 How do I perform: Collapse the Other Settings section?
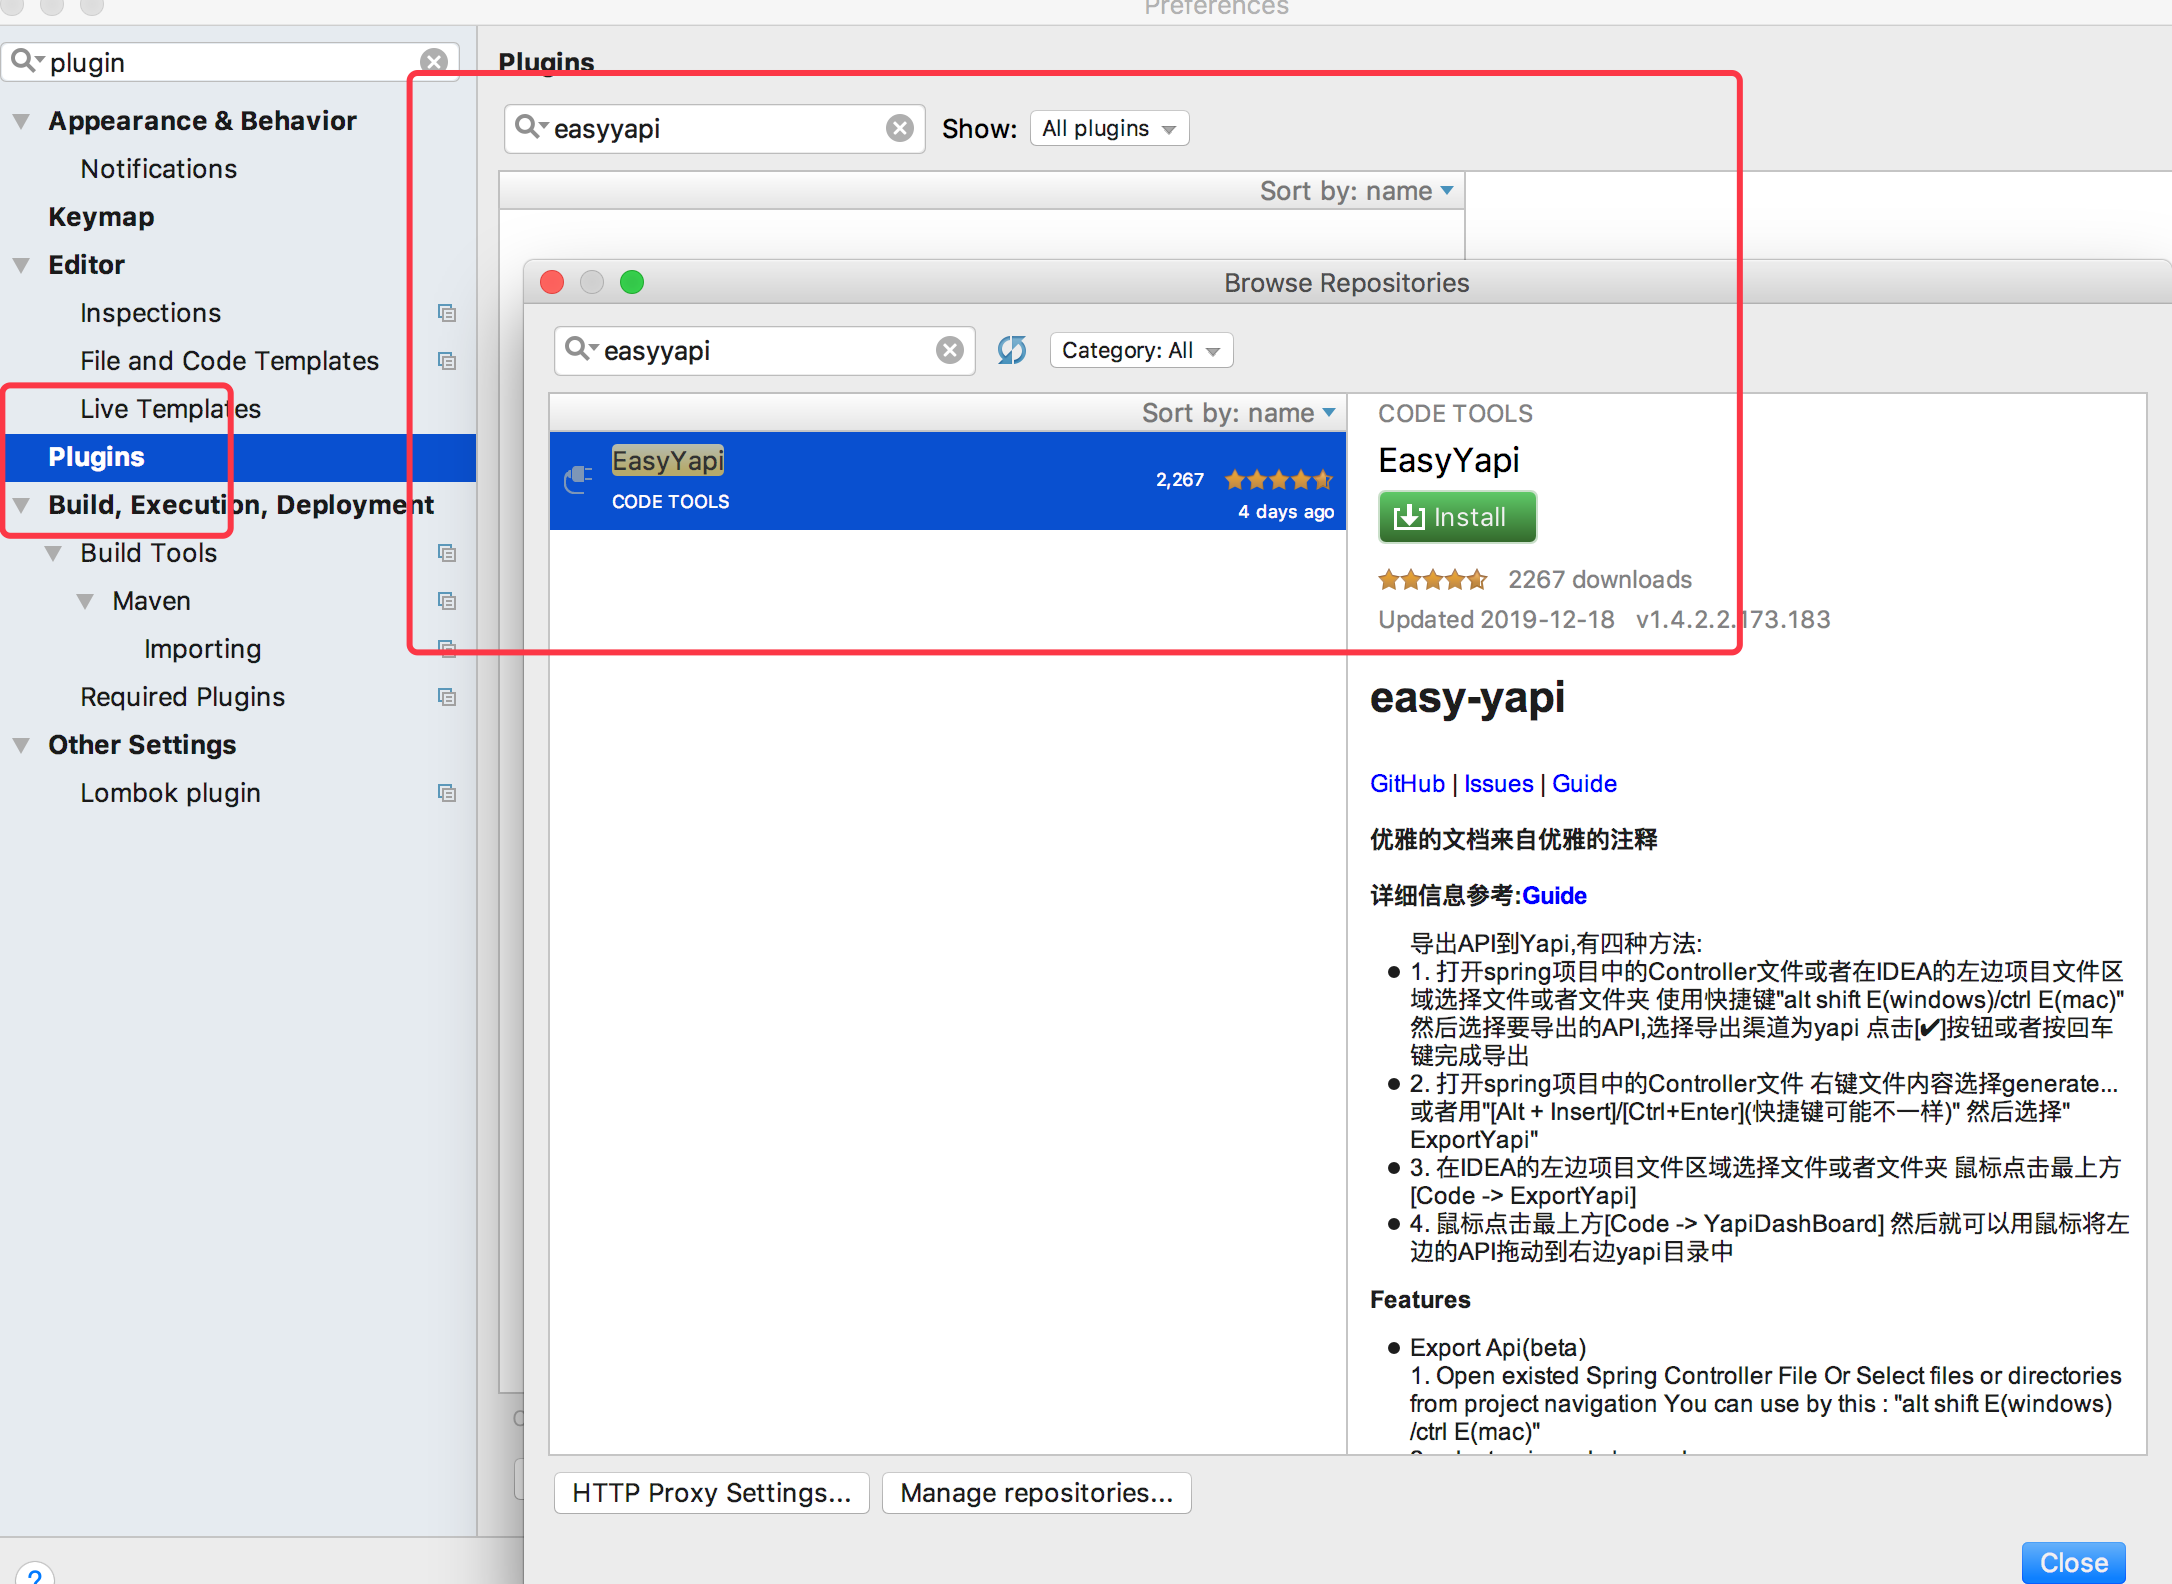21,745
